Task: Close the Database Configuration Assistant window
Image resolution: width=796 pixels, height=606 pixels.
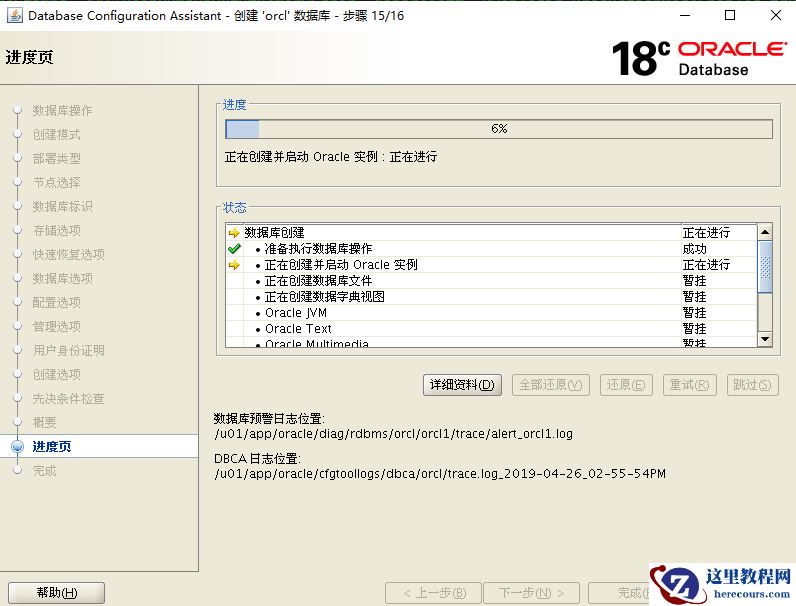Action: click(776, 15)
